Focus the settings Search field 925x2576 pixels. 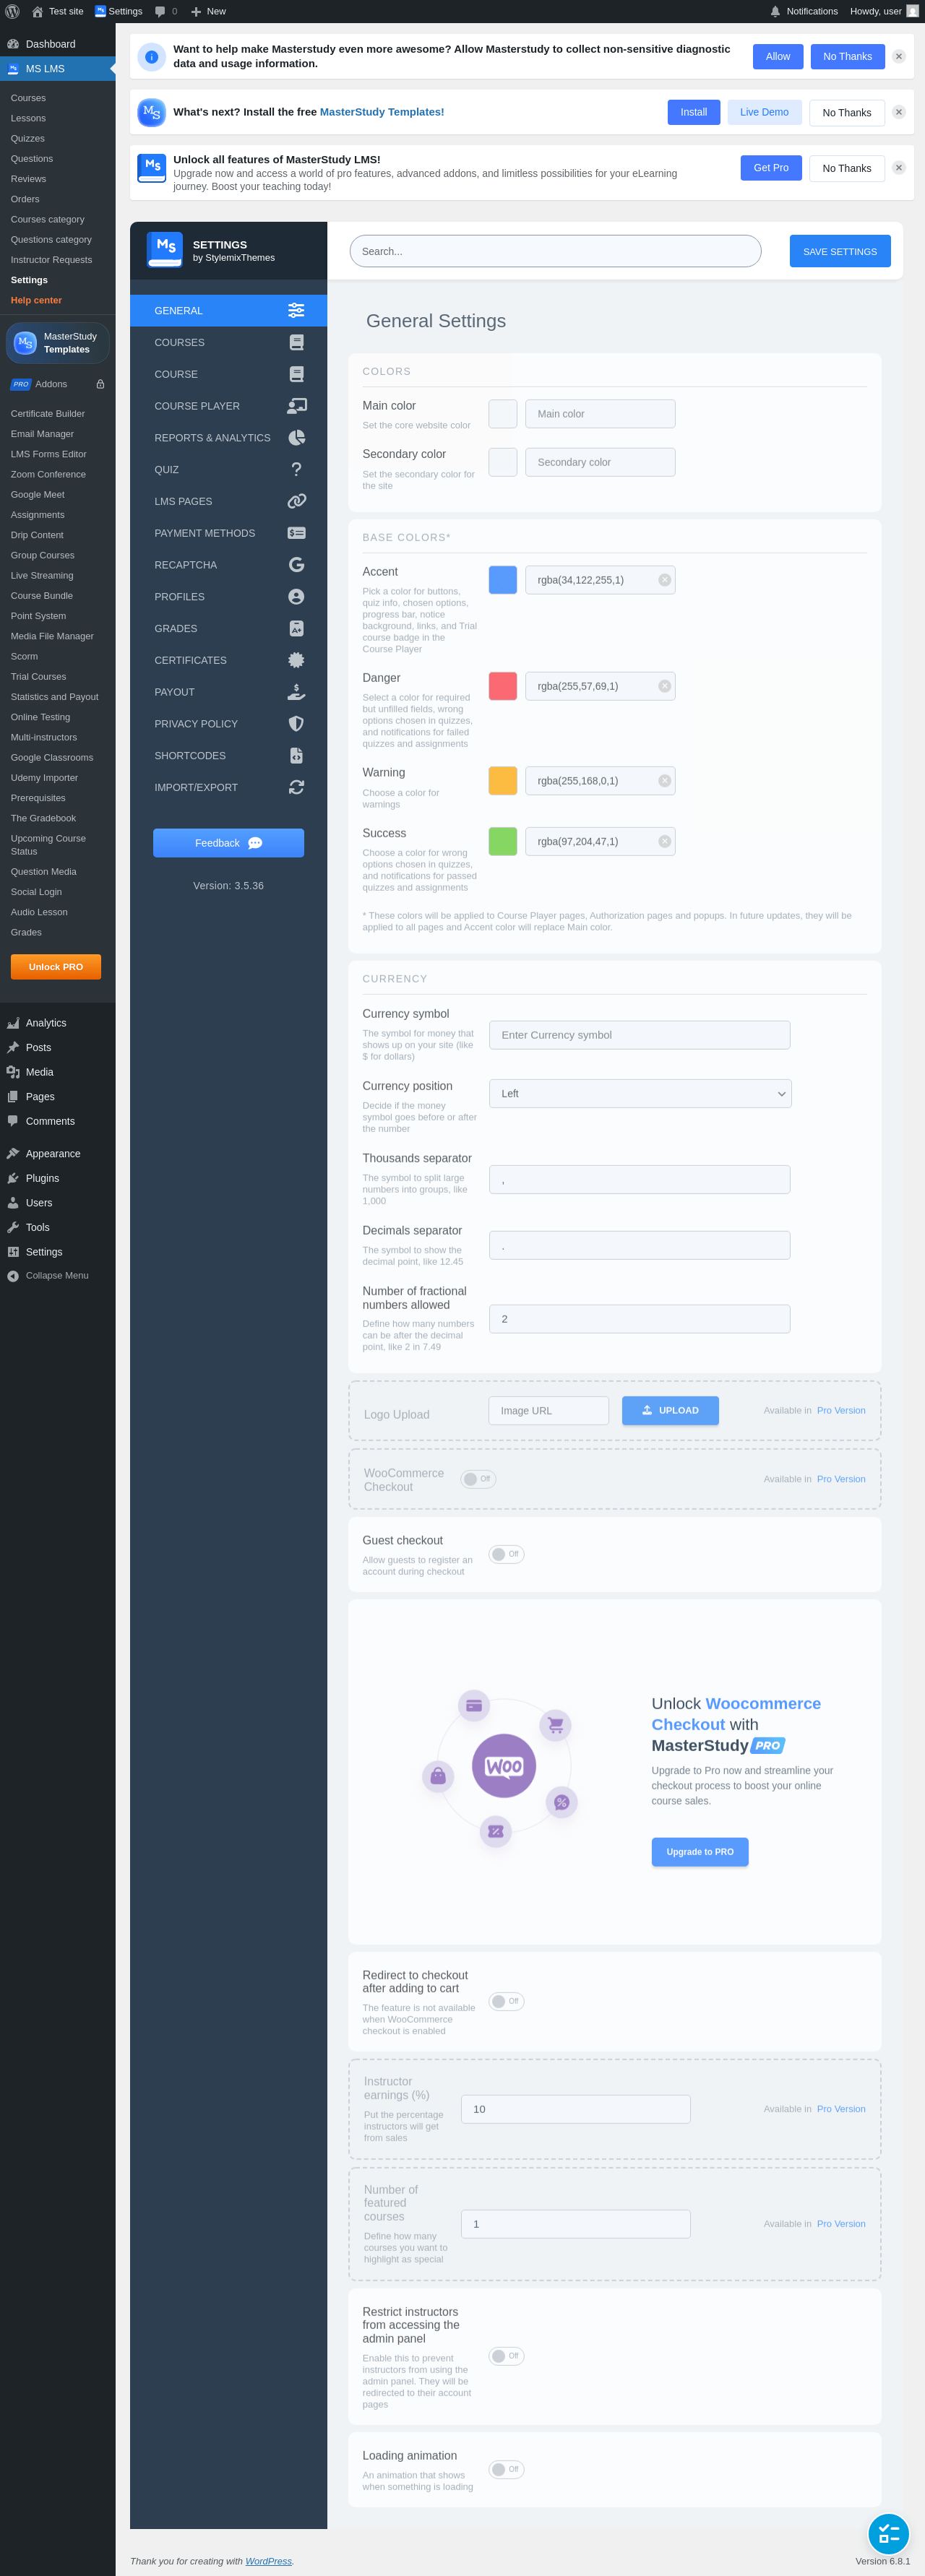click(x=555, y=251)
